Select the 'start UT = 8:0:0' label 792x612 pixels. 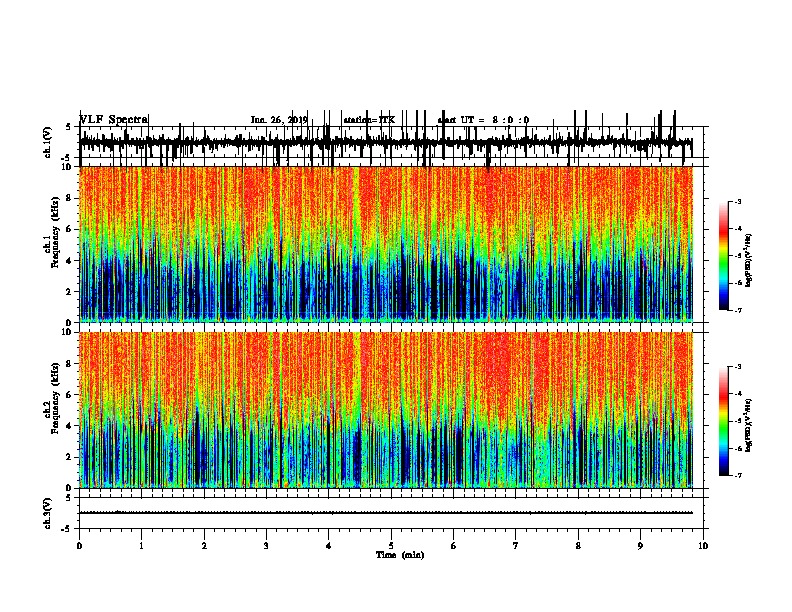click(483, 120)
